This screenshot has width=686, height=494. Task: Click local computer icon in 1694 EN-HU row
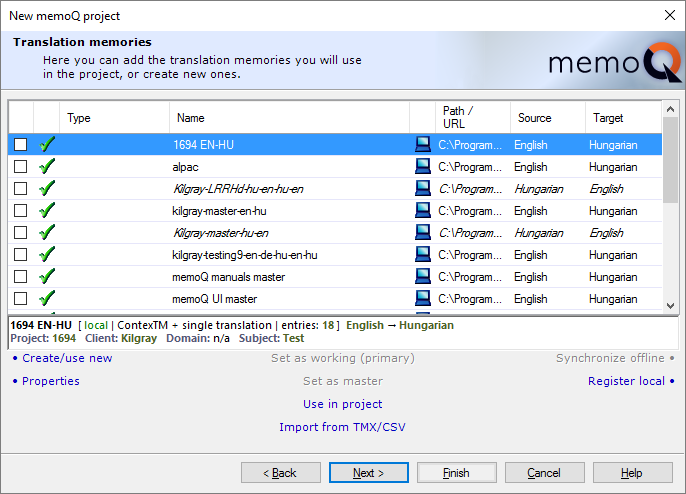click(423, 144)
